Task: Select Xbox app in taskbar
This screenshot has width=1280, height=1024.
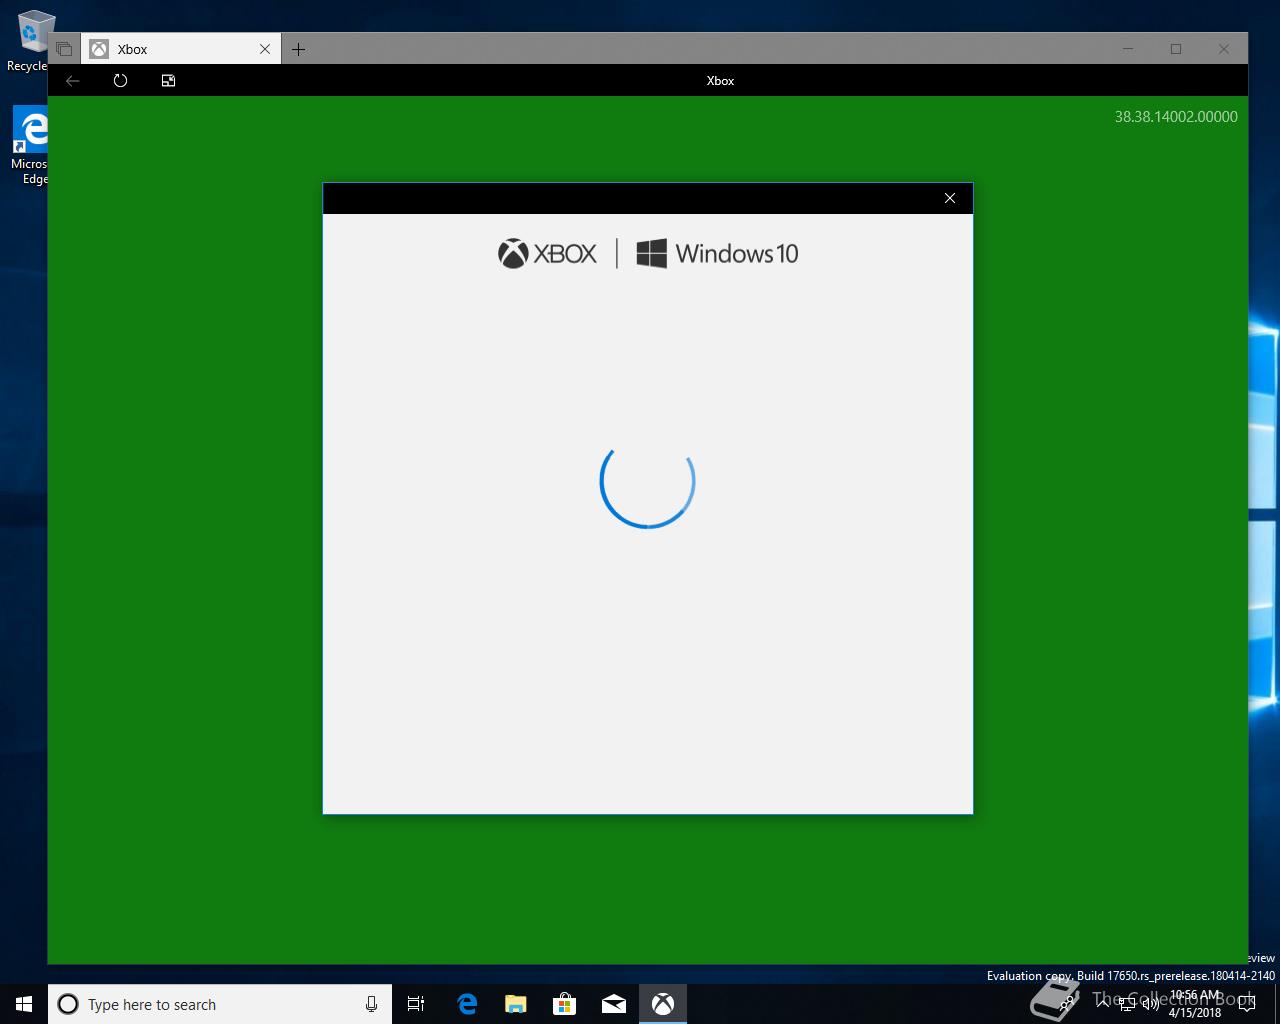Action: click(x=663, y=1004)
